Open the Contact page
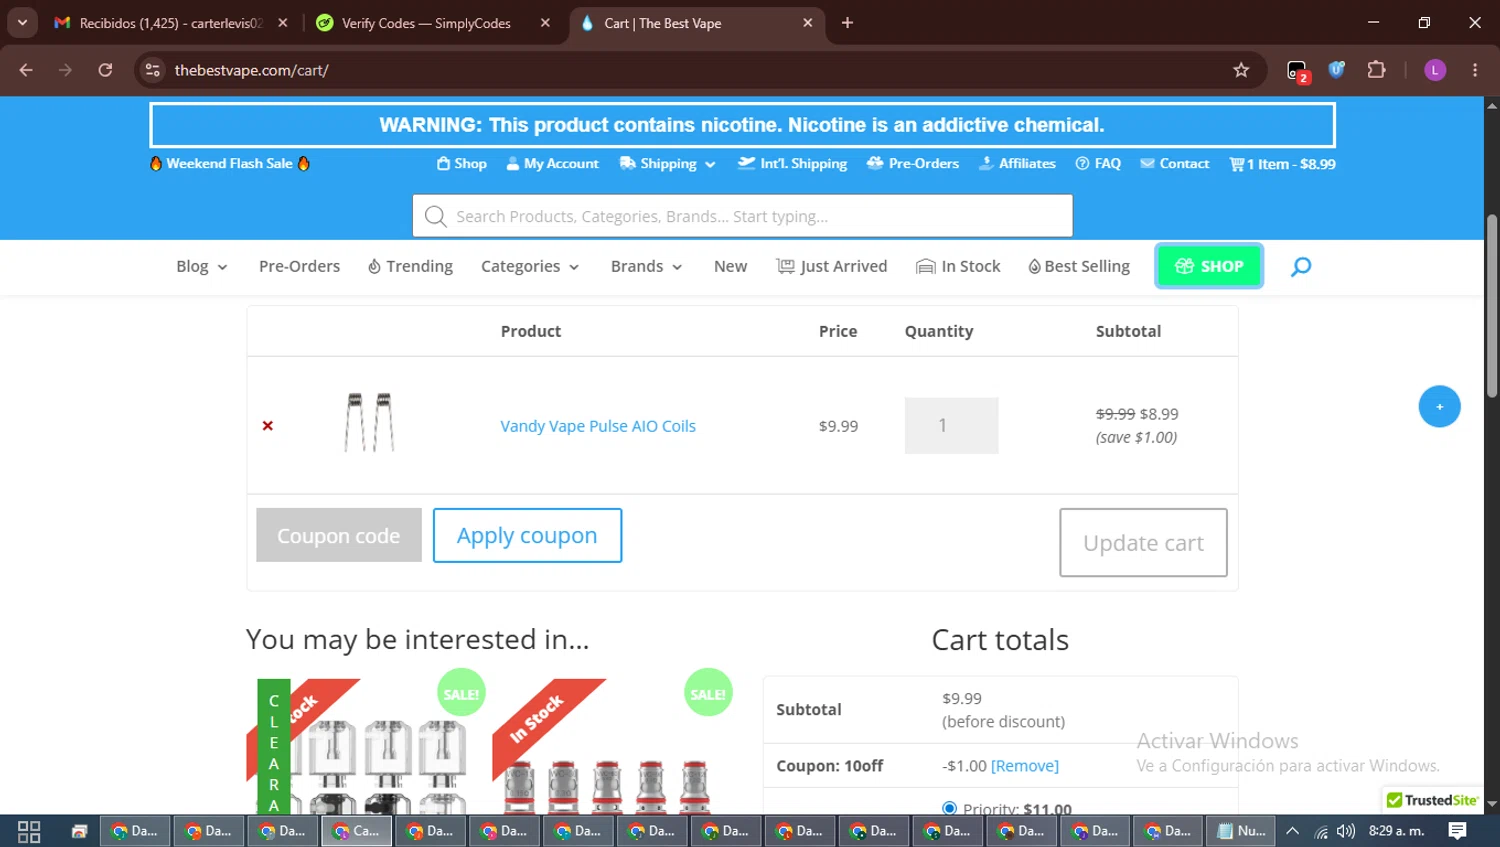This screenshot has height=847, width=1500. [x=1175, y=164]
